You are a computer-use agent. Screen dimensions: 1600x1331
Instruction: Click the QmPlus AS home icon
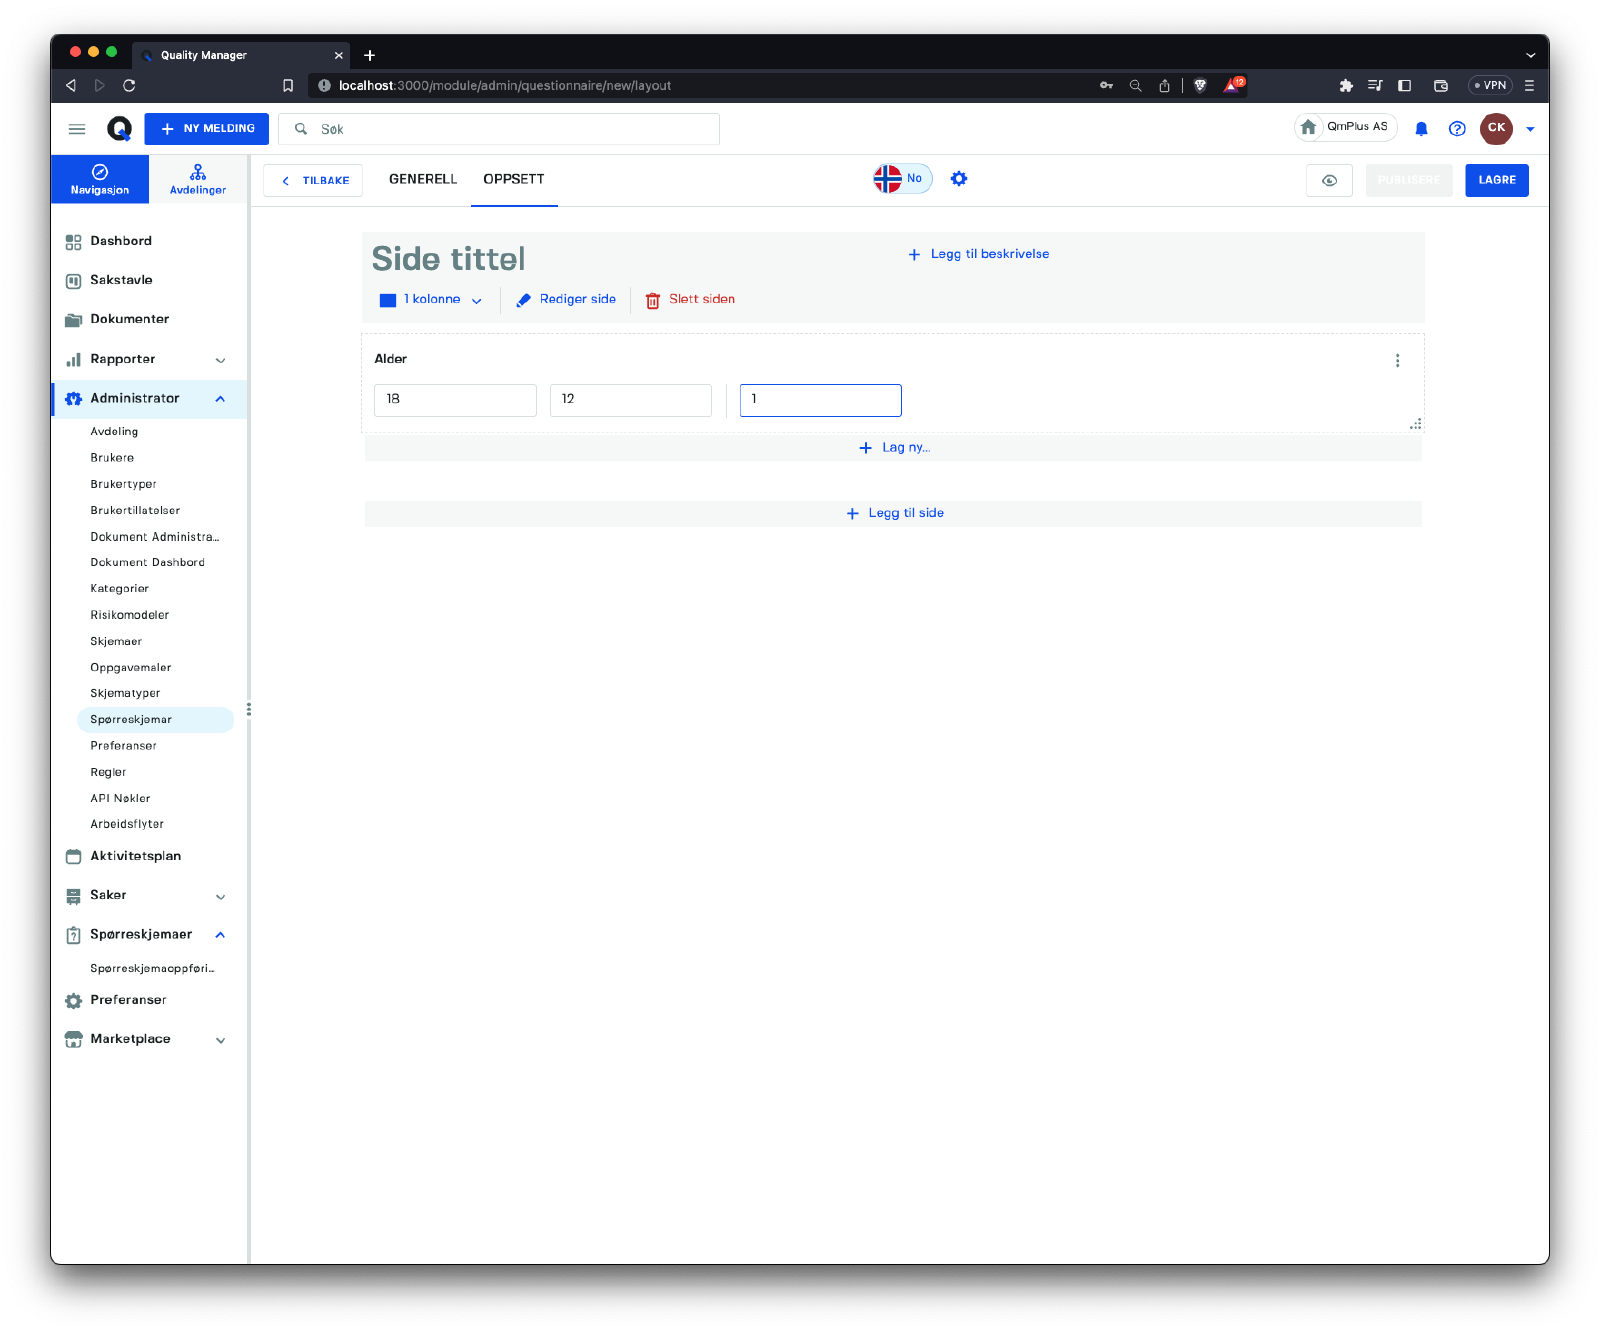(x=1308, y=127)
